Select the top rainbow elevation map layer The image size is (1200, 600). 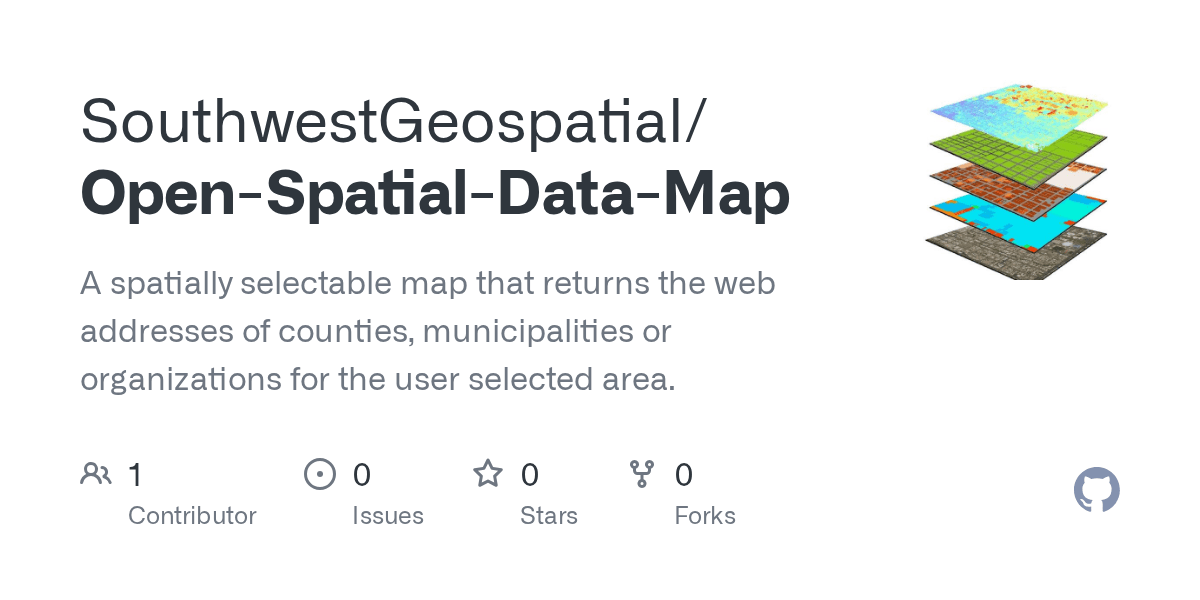click(1020, 108)
